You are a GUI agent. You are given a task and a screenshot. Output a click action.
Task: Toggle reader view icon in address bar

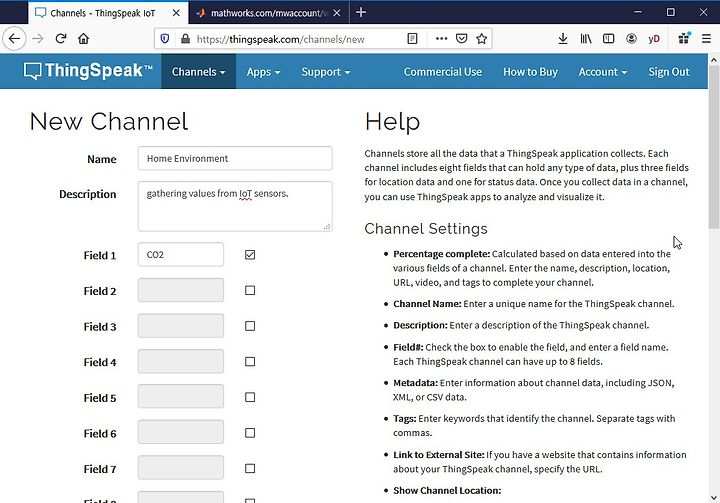tap(412, 39)
